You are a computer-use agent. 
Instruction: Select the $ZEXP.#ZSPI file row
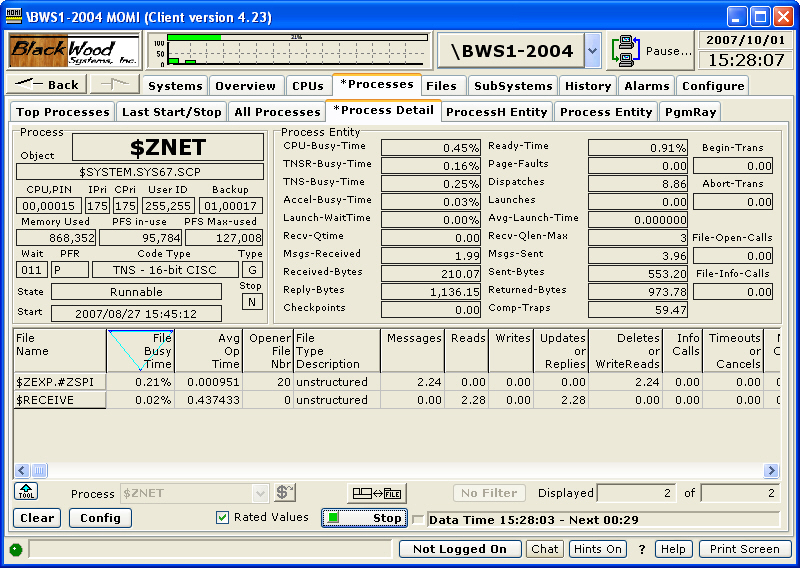coord(59,381)
